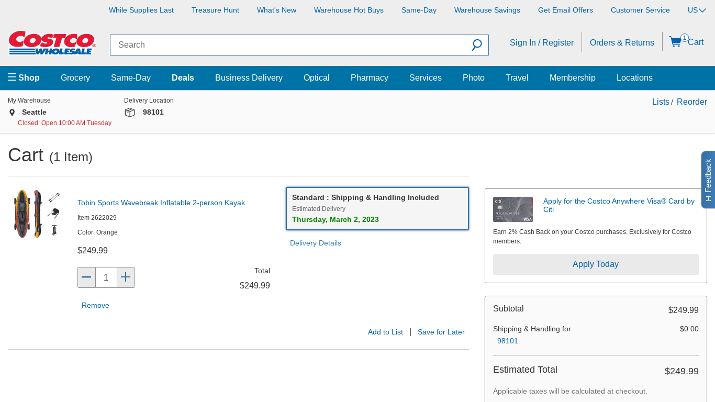
Task: Open the Same-Day navigation item
Action: coord(131,77)
